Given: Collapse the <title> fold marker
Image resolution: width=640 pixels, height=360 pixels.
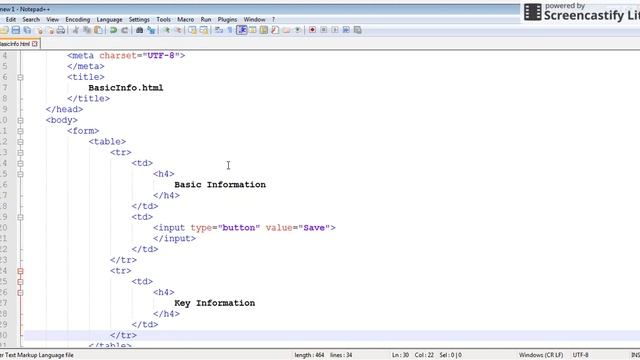Looking at the screenshot, I should point(20,77).
